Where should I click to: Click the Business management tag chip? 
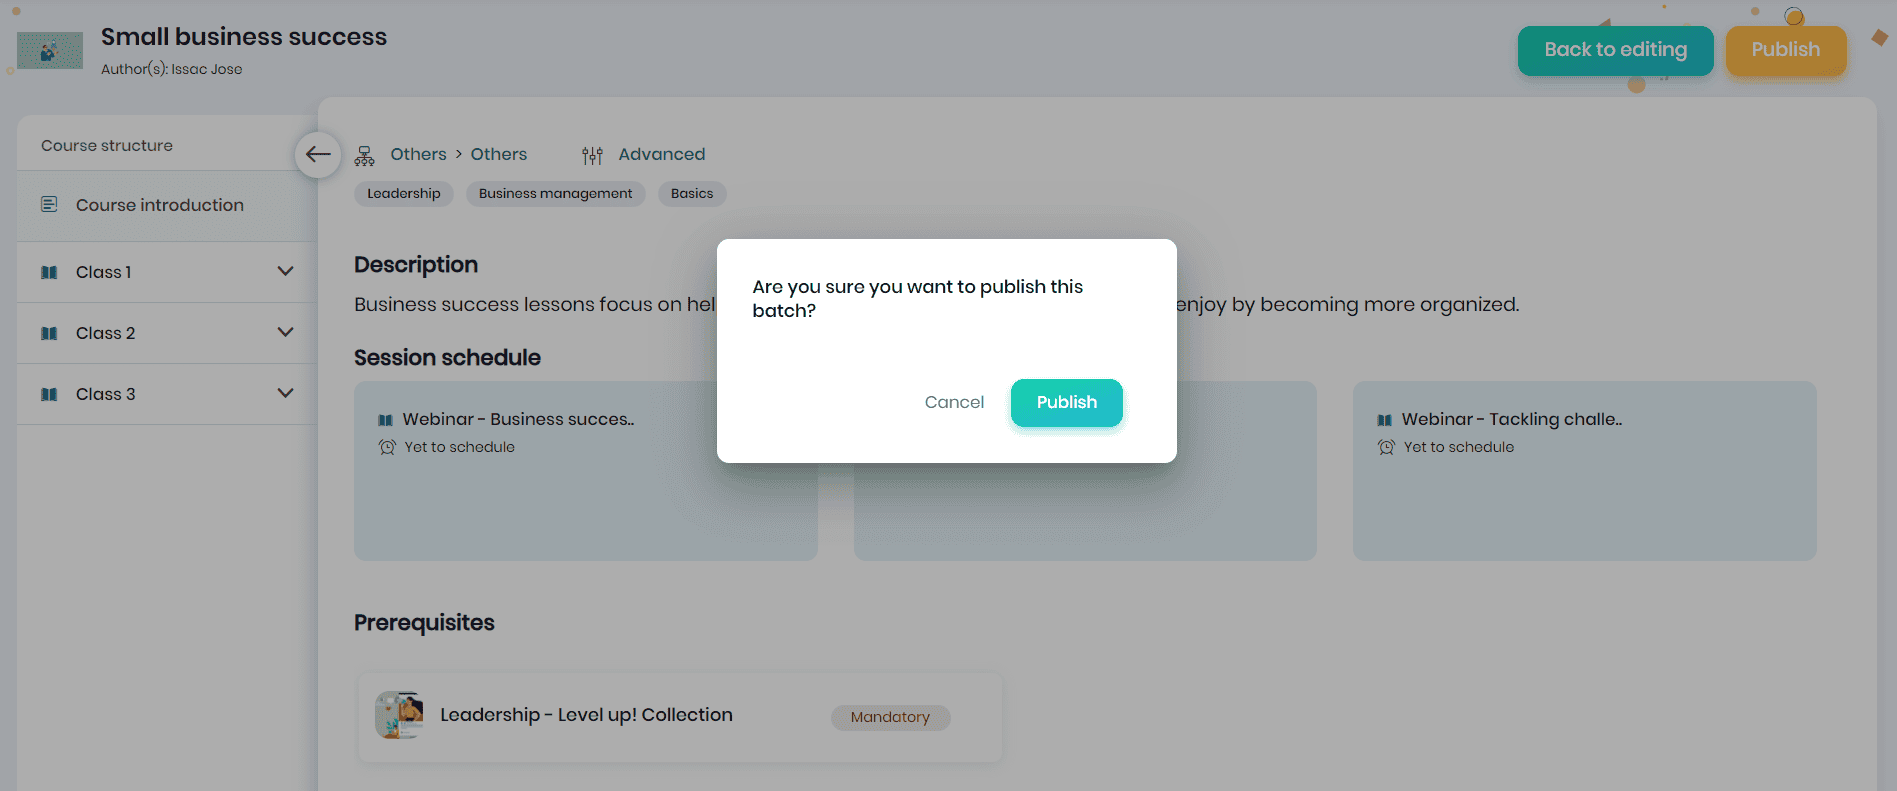(555, 194)
